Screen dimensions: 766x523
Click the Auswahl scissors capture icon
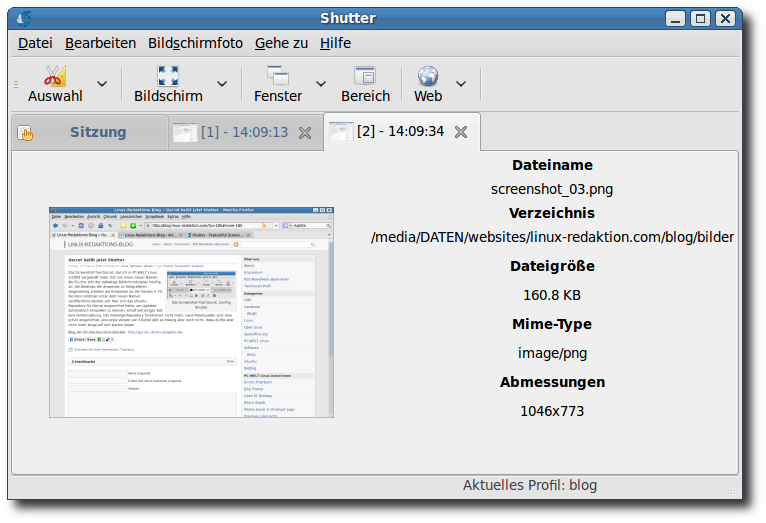(55, 76)
